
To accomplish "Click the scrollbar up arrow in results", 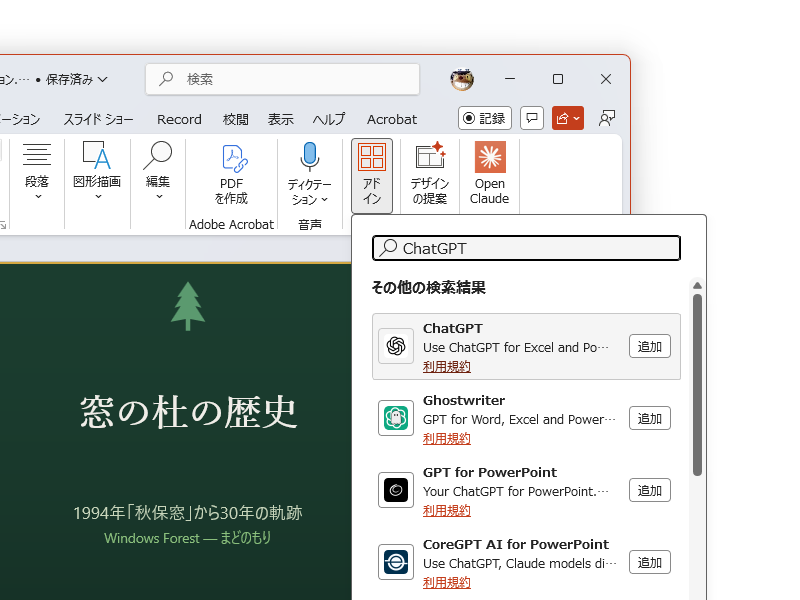I will coord(697,285).
